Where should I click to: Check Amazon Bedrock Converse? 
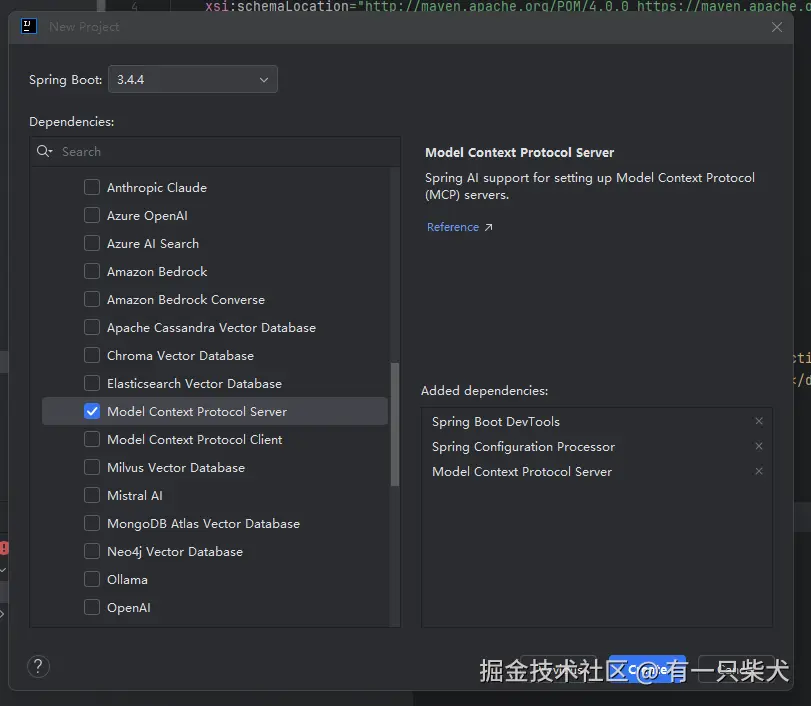[x=92, y=299]
